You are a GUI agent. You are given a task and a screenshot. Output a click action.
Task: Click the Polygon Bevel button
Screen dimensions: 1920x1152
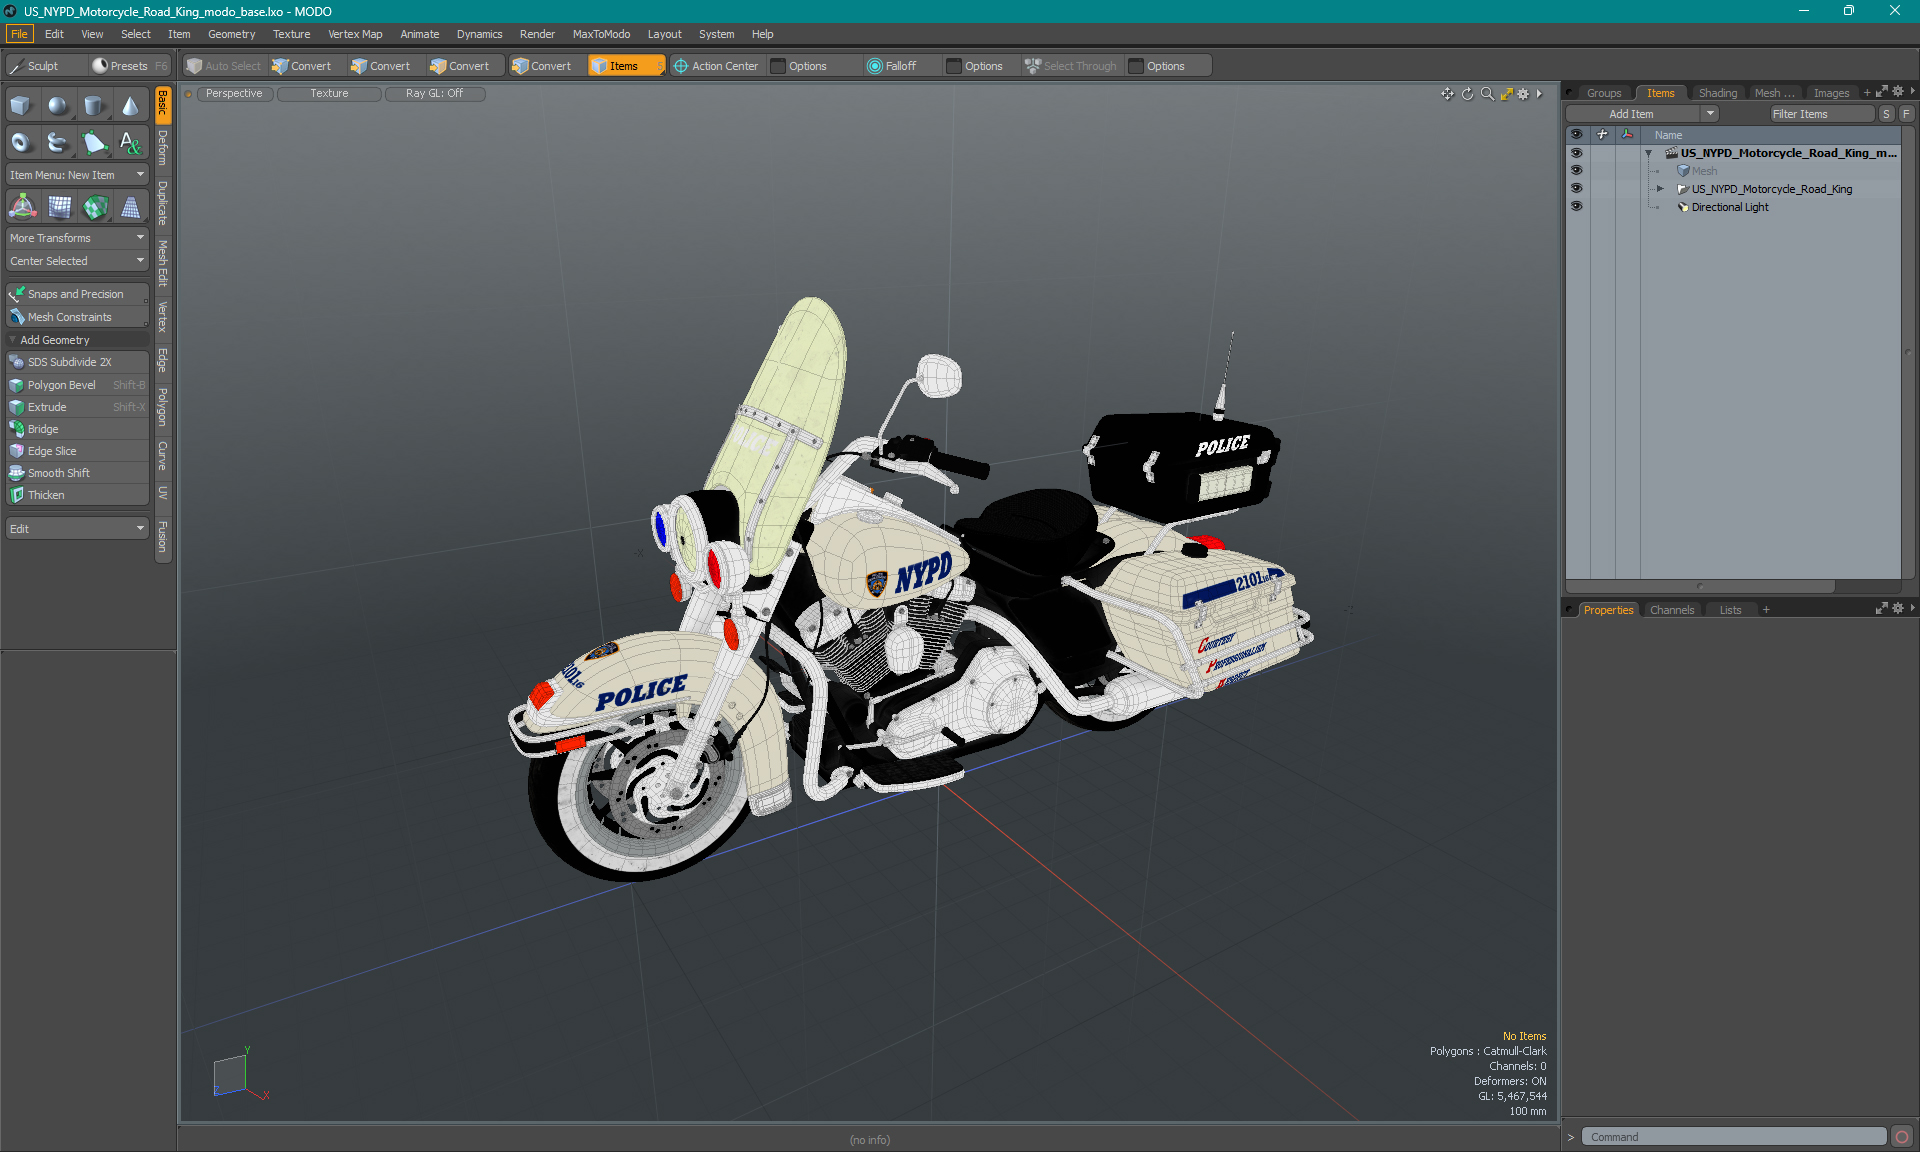(77, 385)
